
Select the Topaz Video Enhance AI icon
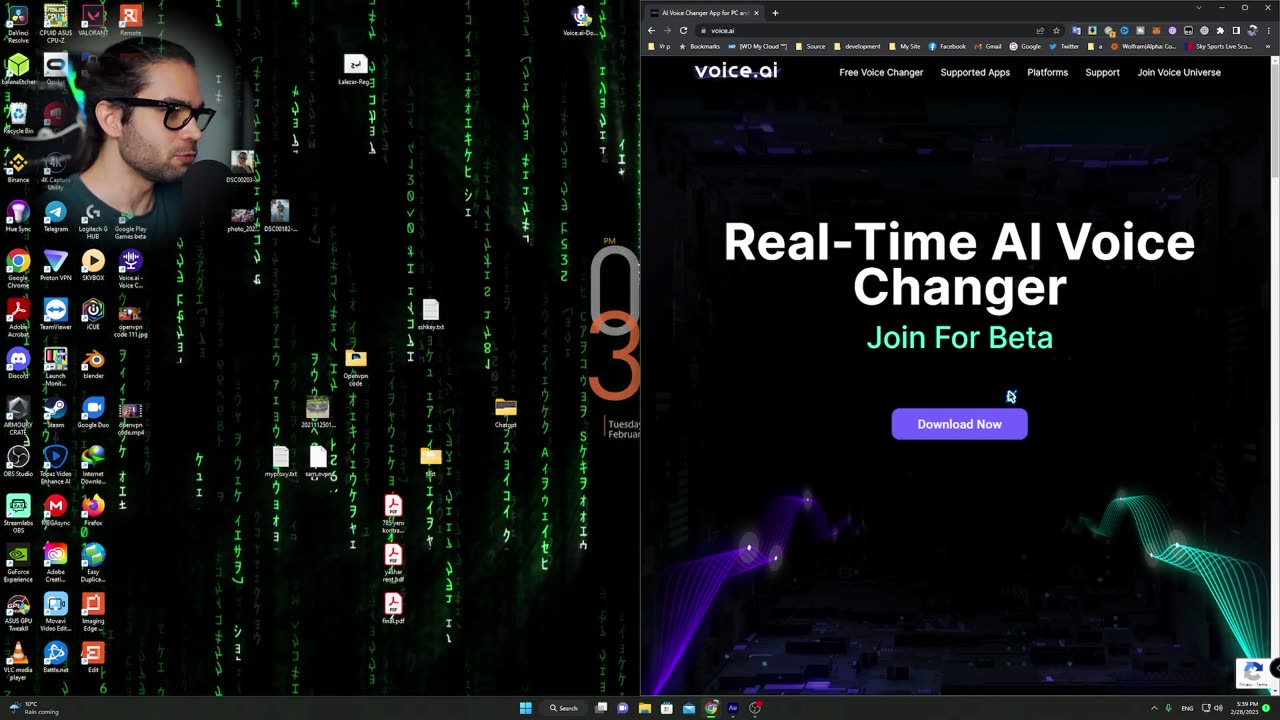[55, 465]
